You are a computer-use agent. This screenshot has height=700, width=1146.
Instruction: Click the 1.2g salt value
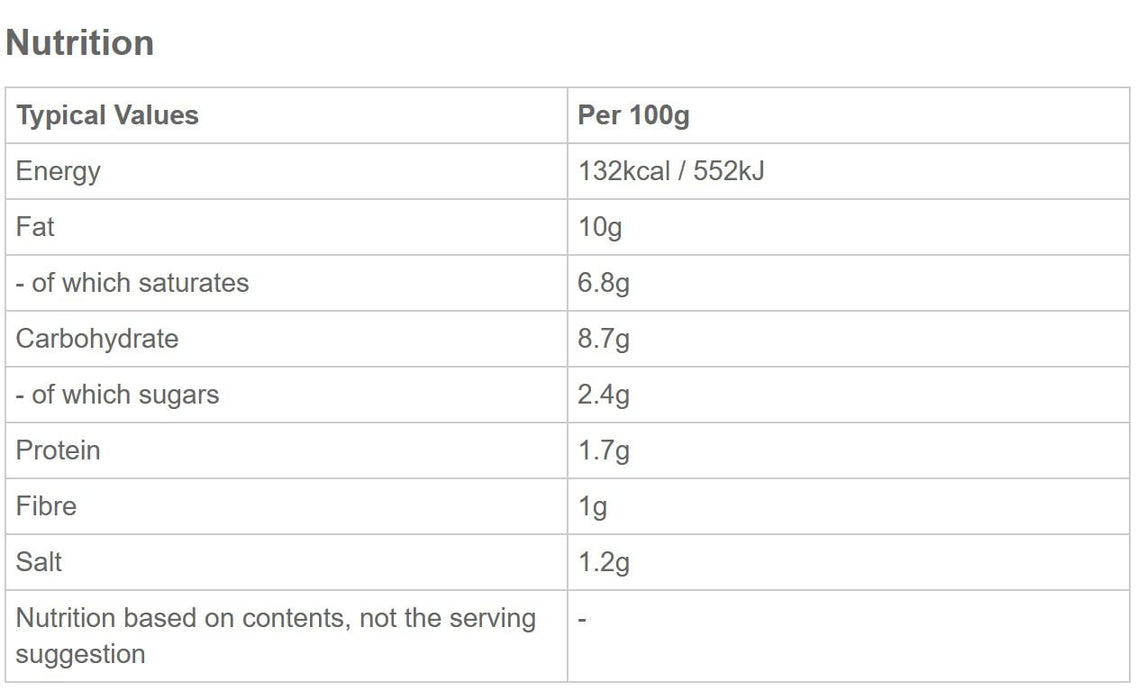pos(604,562)
